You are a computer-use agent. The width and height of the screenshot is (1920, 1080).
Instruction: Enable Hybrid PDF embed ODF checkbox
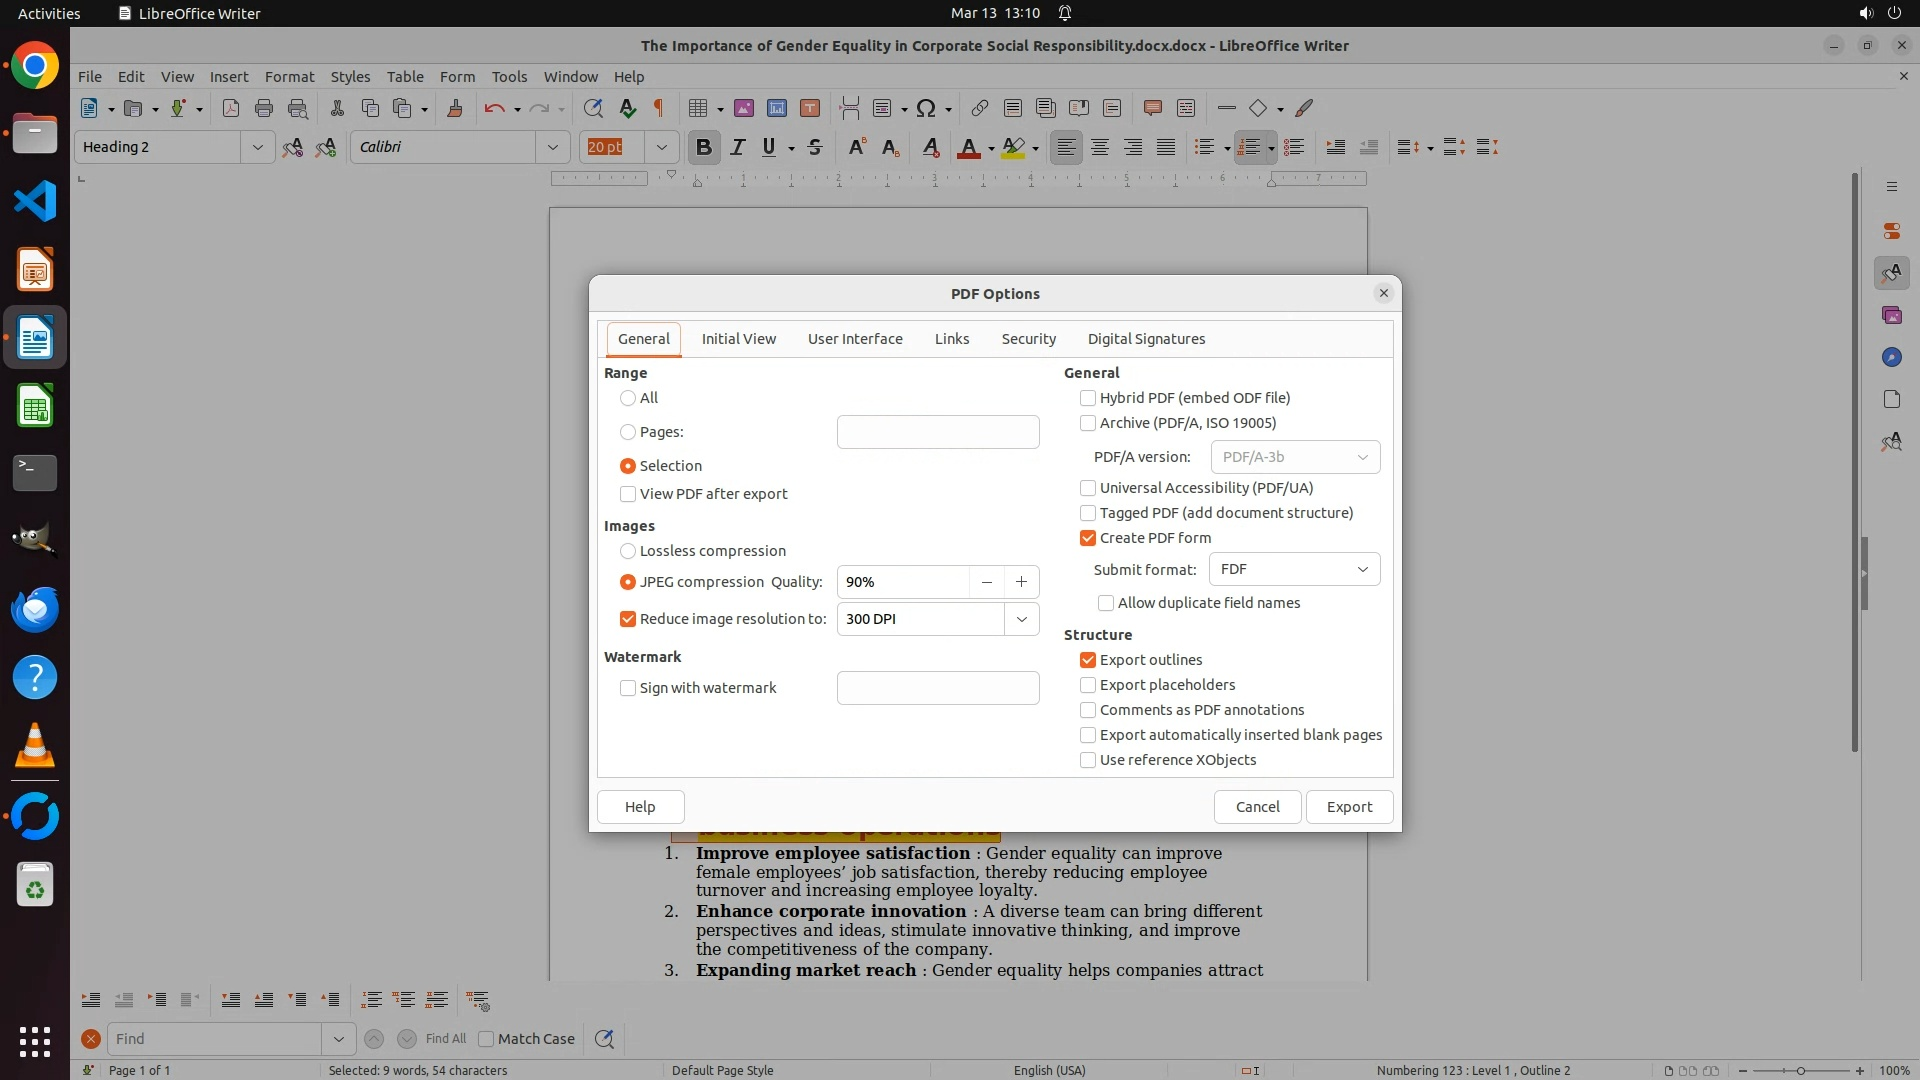(x=1088, y=398)
